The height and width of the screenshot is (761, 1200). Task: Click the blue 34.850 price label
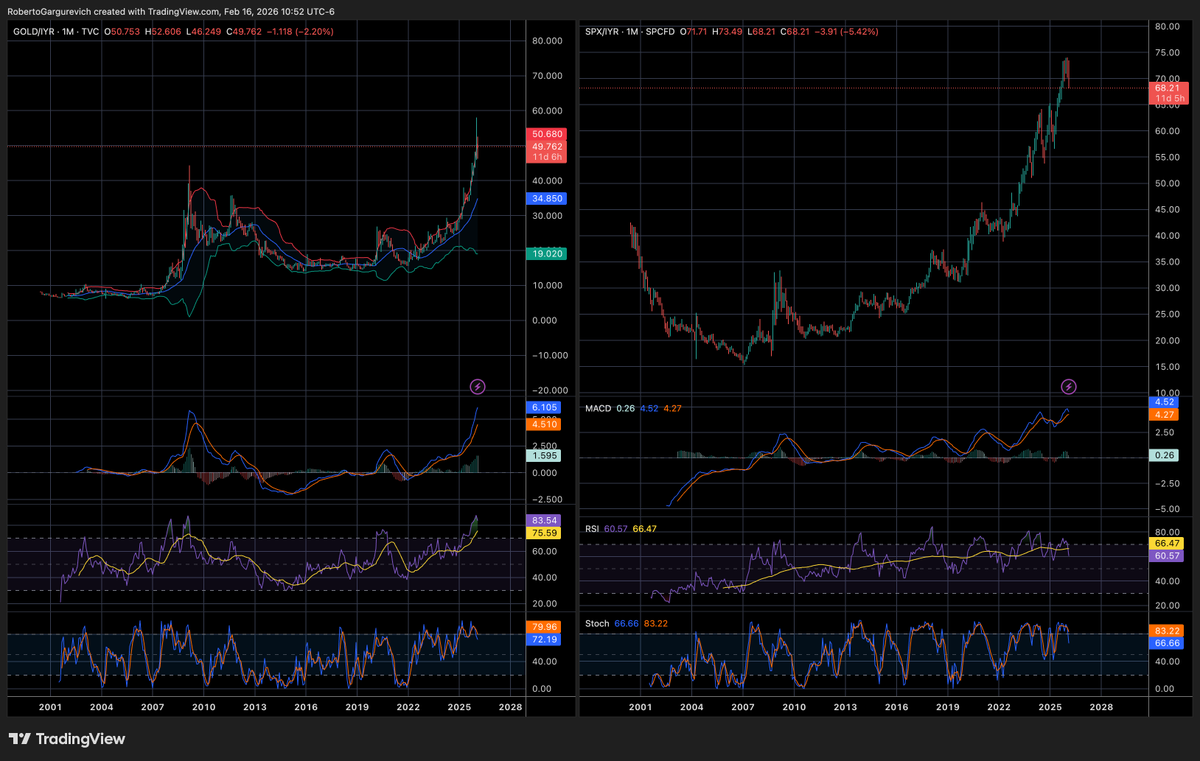[545, 199]
